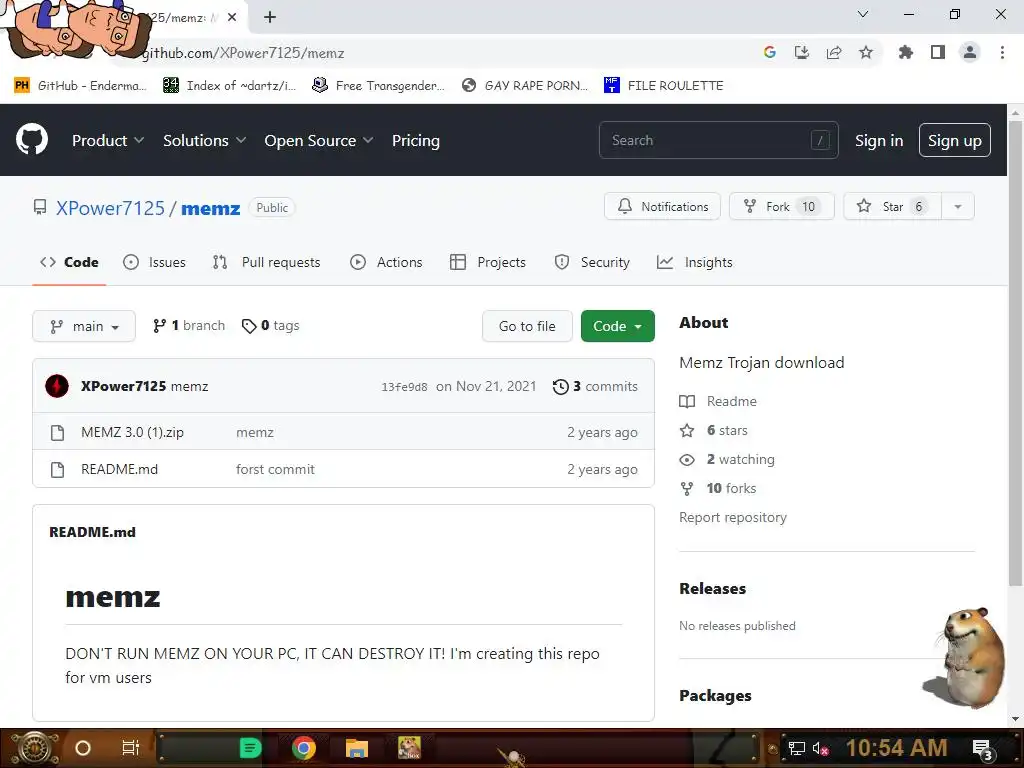Select the Code tab
Screen dimensions: 1024x768
pos(69,262)
